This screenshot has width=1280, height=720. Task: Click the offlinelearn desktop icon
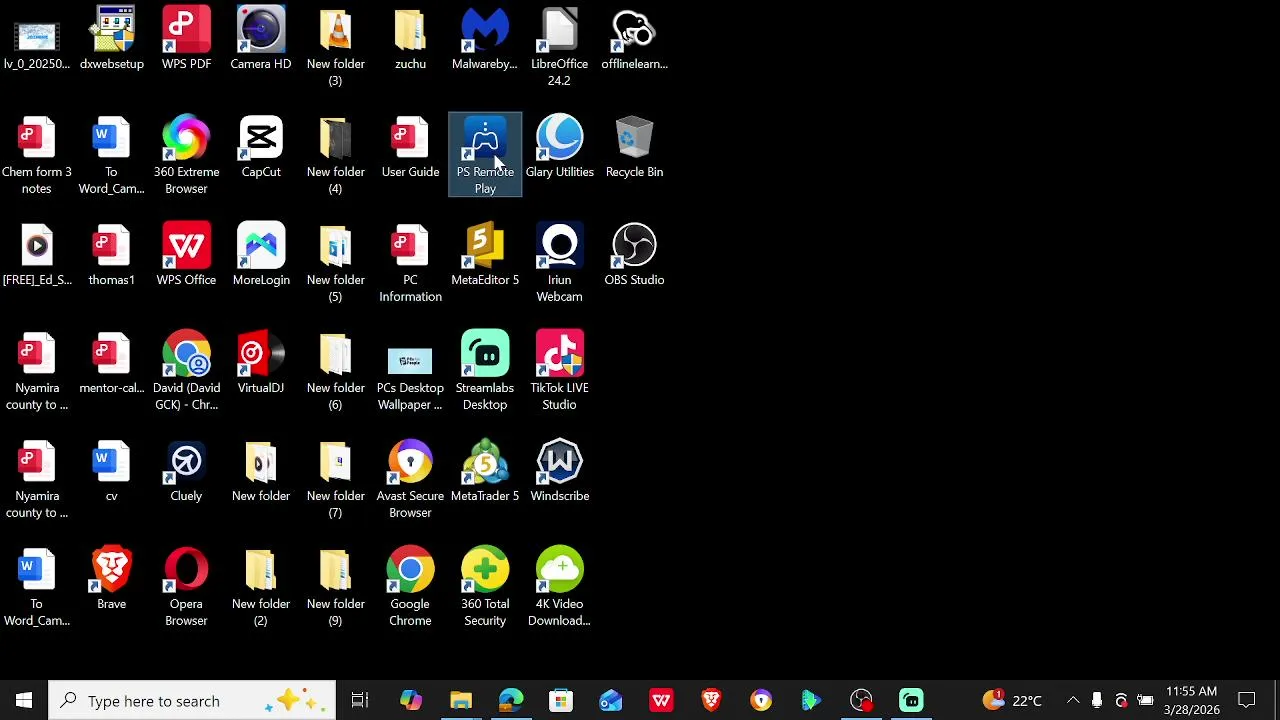coord(634,38)
